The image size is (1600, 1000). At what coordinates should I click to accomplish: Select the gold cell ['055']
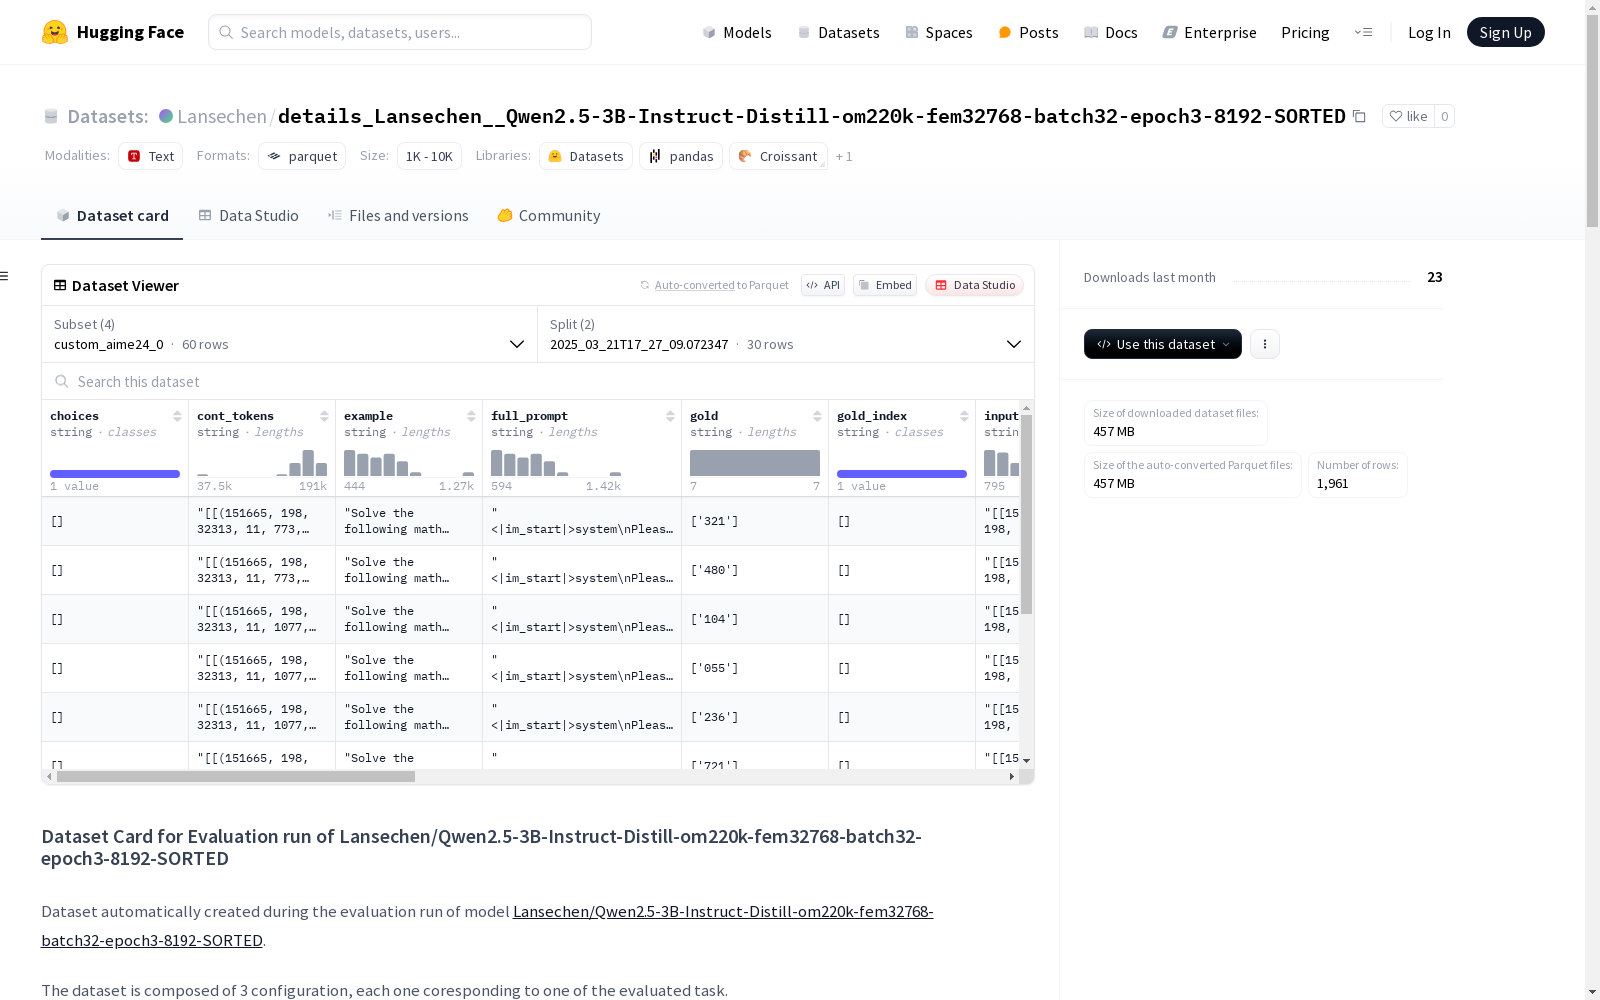click(x=755, y=668)
